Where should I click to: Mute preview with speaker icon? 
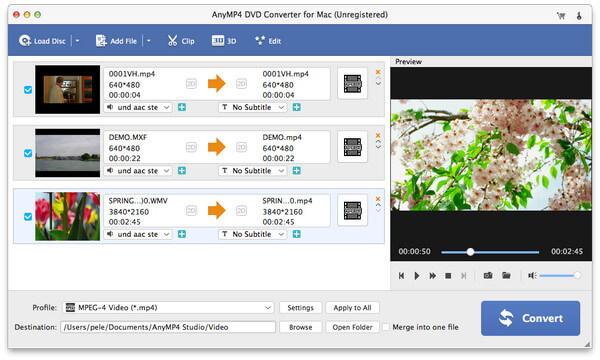coord(532,275)
